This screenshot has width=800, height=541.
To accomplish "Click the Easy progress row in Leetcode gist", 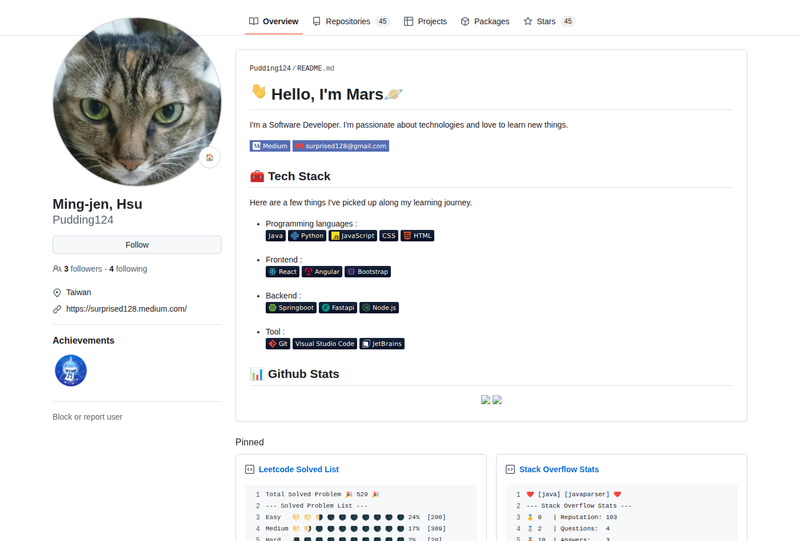I will (x=356, y=517).
